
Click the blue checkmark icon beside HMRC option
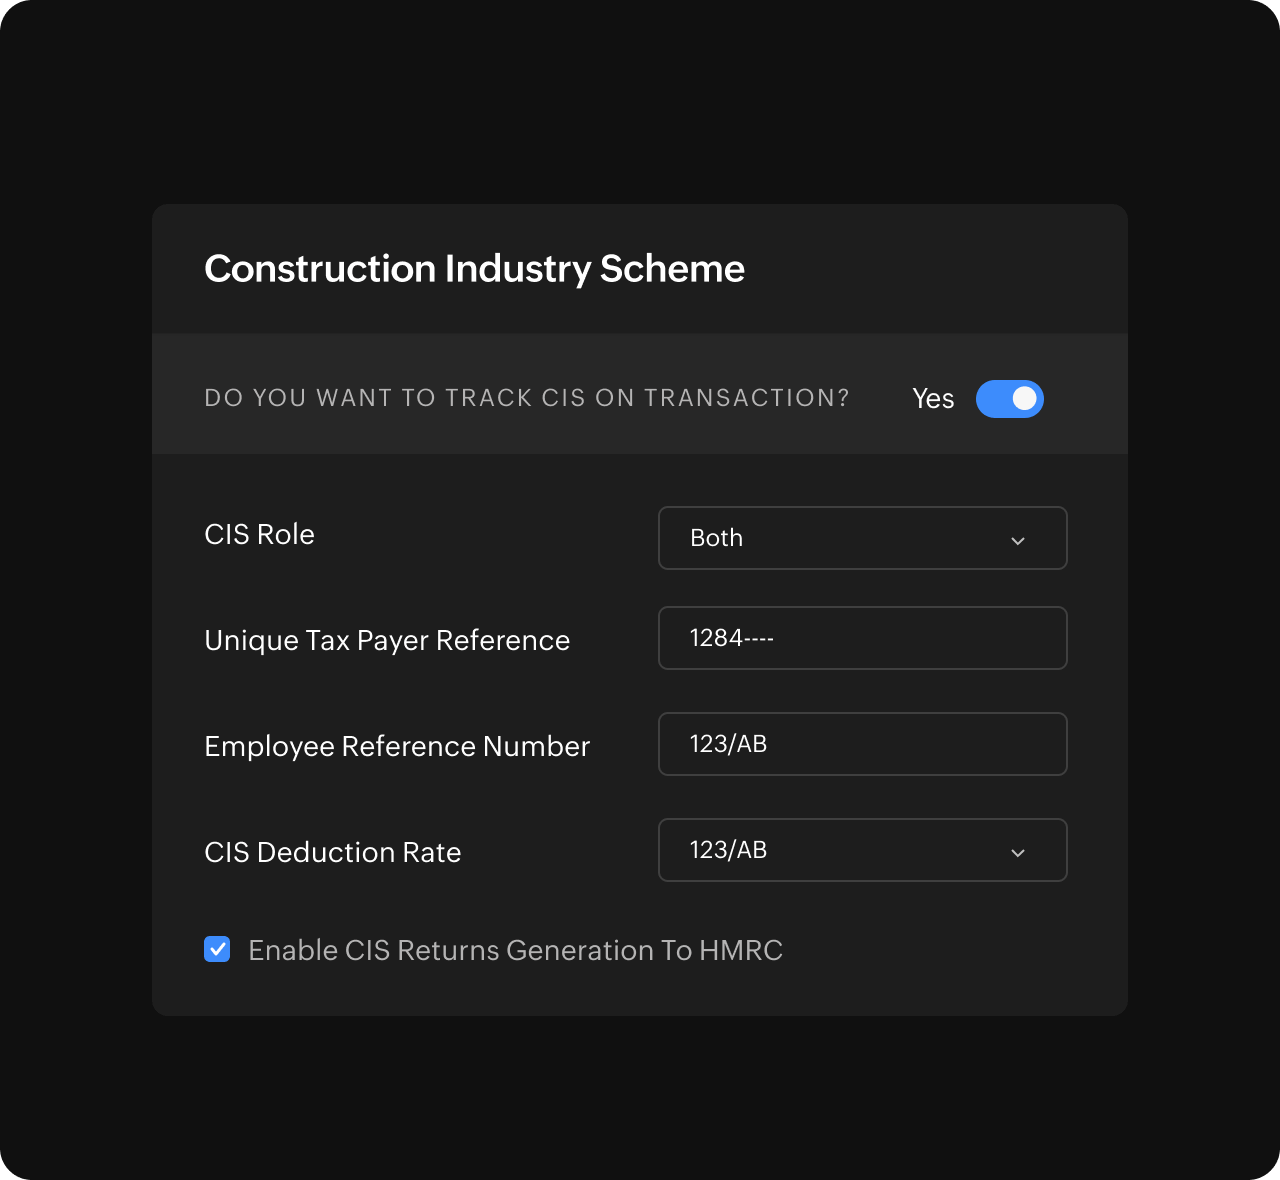[217, 949]
